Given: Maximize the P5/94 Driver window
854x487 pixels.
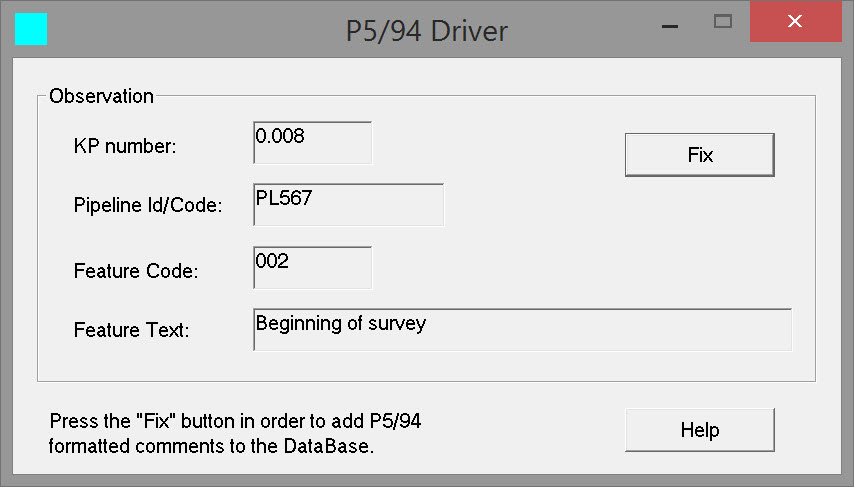Looking at the screenshot, I should [722, 21].
